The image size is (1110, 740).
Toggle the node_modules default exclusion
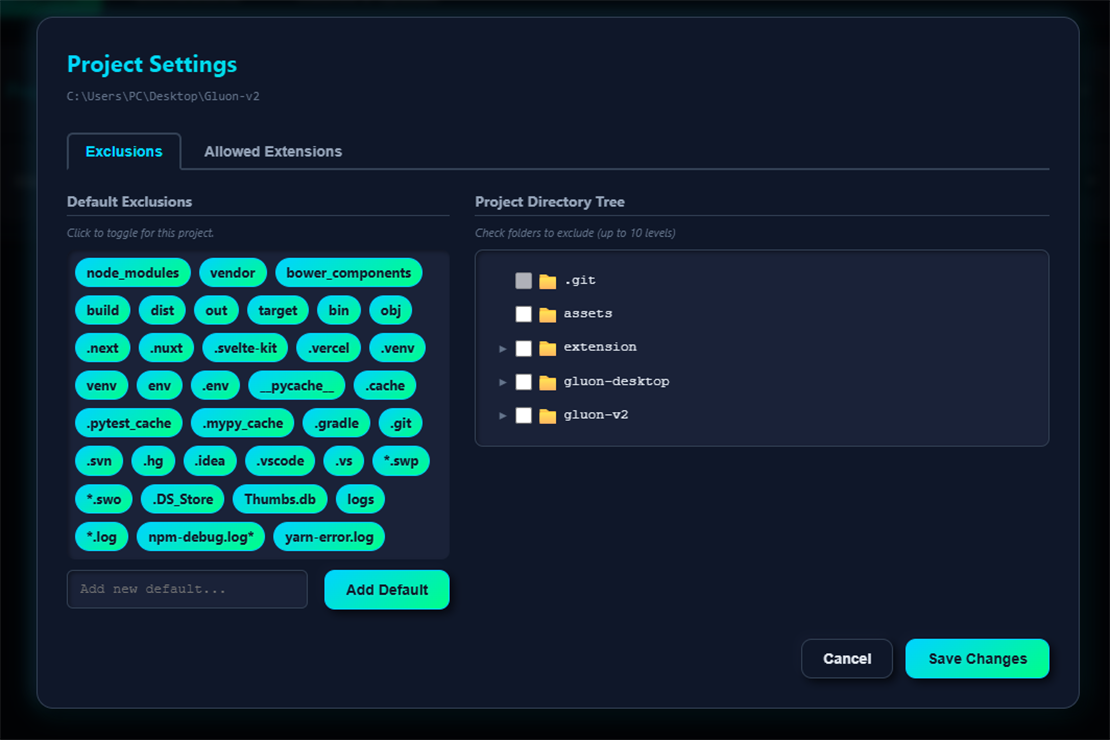click(x=132, y=272)
